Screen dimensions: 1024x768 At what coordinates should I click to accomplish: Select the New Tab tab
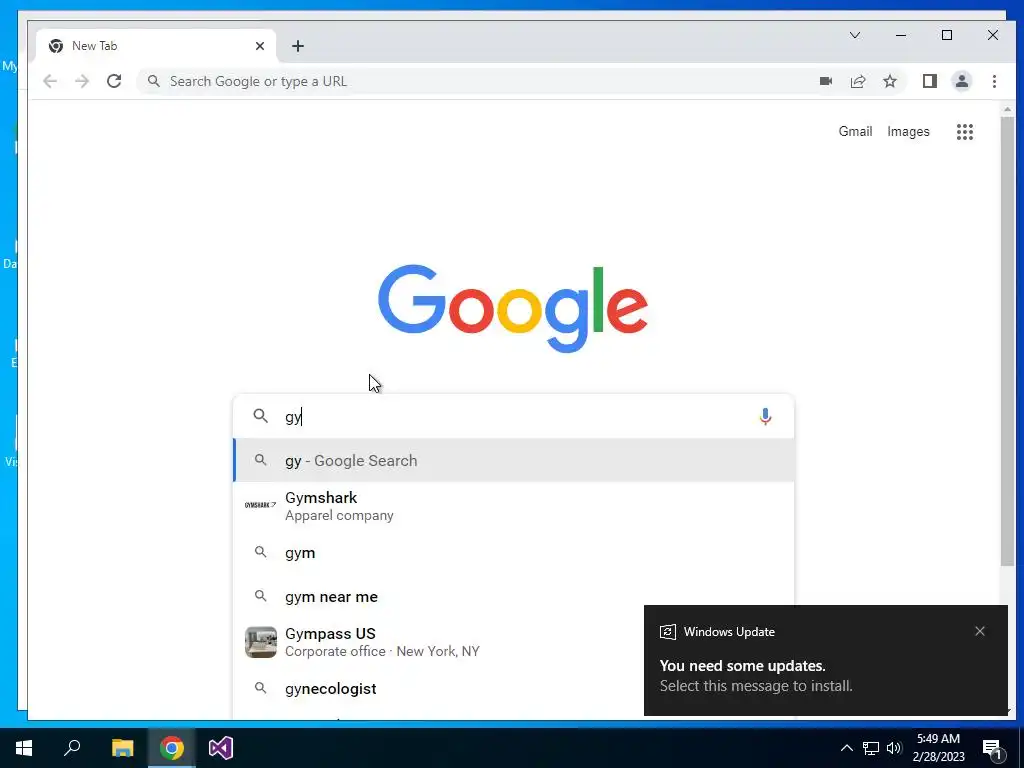pyautogui.click(x=157, y=46)
